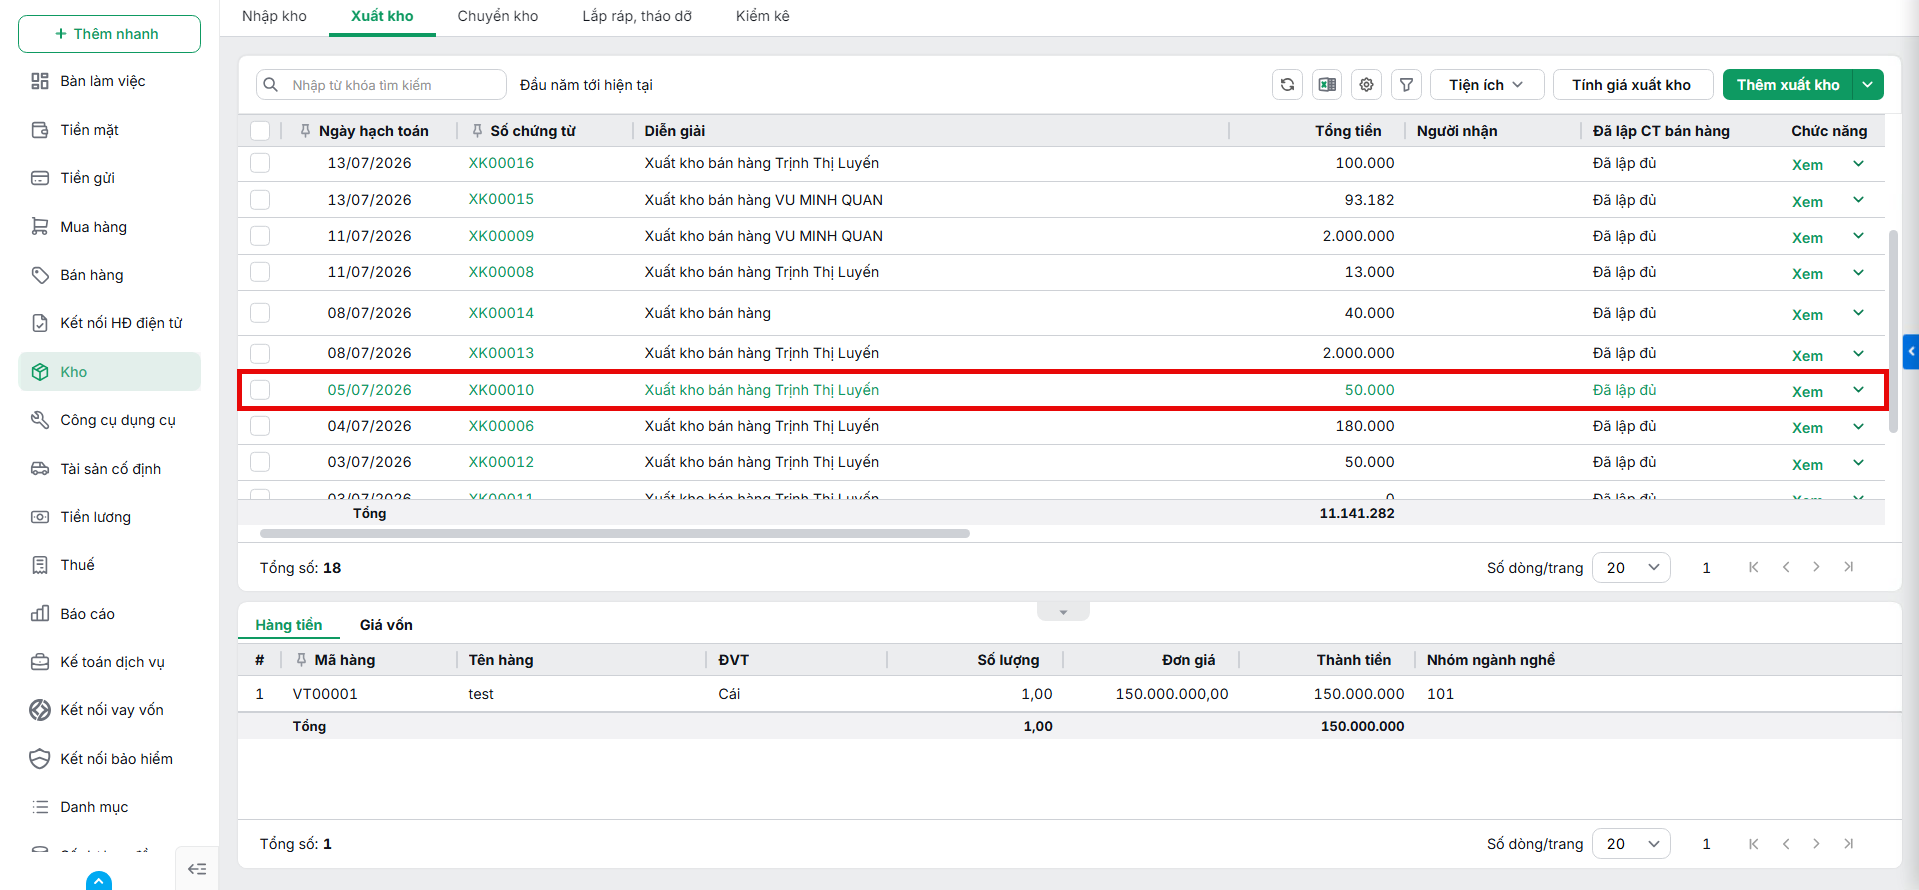This screenshot has height=890, width=1919.
Task: Check the box for voucher XK00016
Action: (260, 163)
